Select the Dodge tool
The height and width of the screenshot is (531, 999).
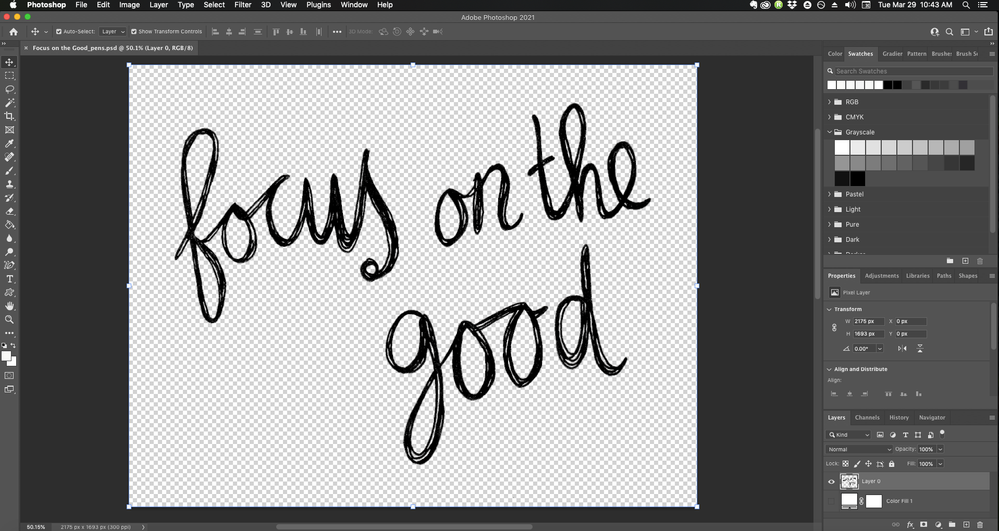click(x=10, y=252)
